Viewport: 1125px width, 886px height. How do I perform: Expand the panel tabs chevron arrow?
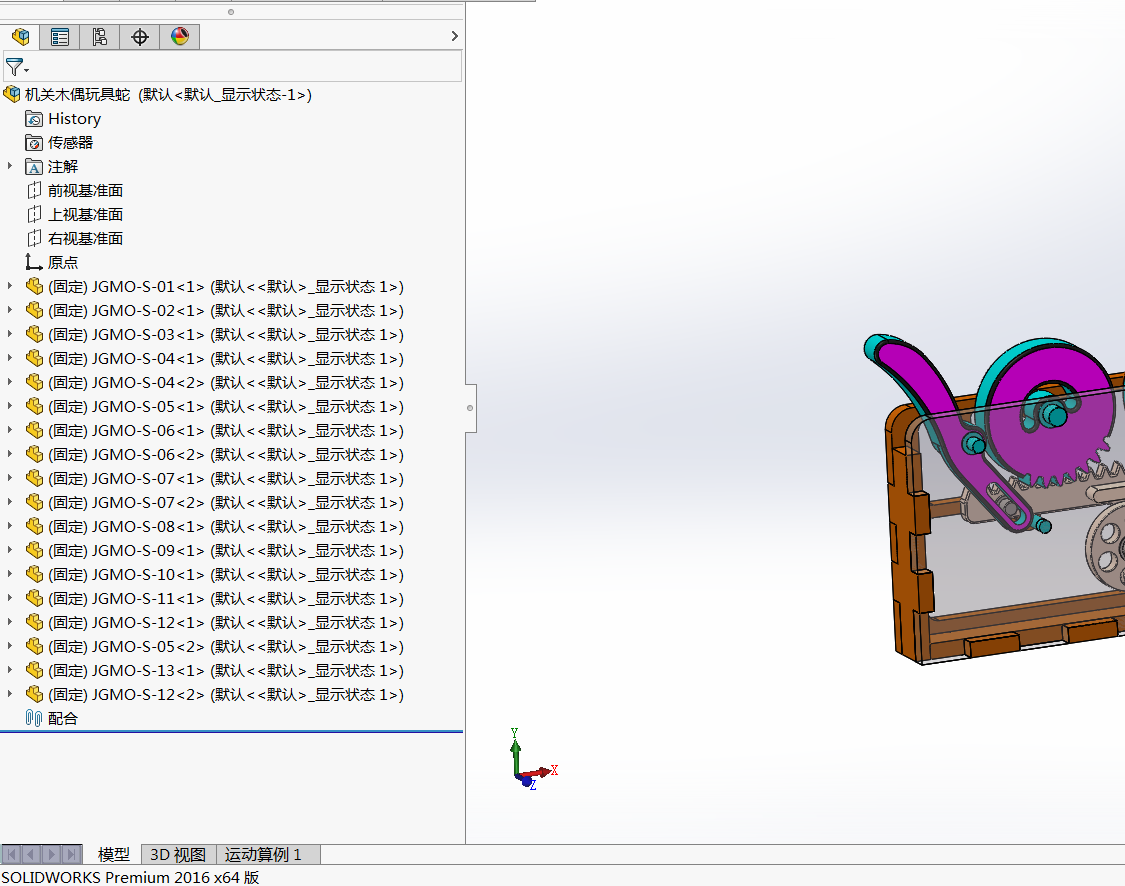[454, 36]
